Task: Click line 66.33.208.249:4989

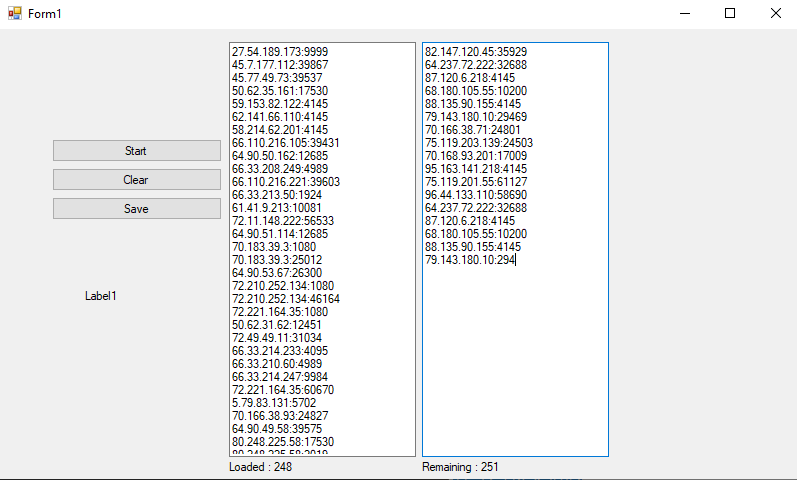Action: click(280, 169)
